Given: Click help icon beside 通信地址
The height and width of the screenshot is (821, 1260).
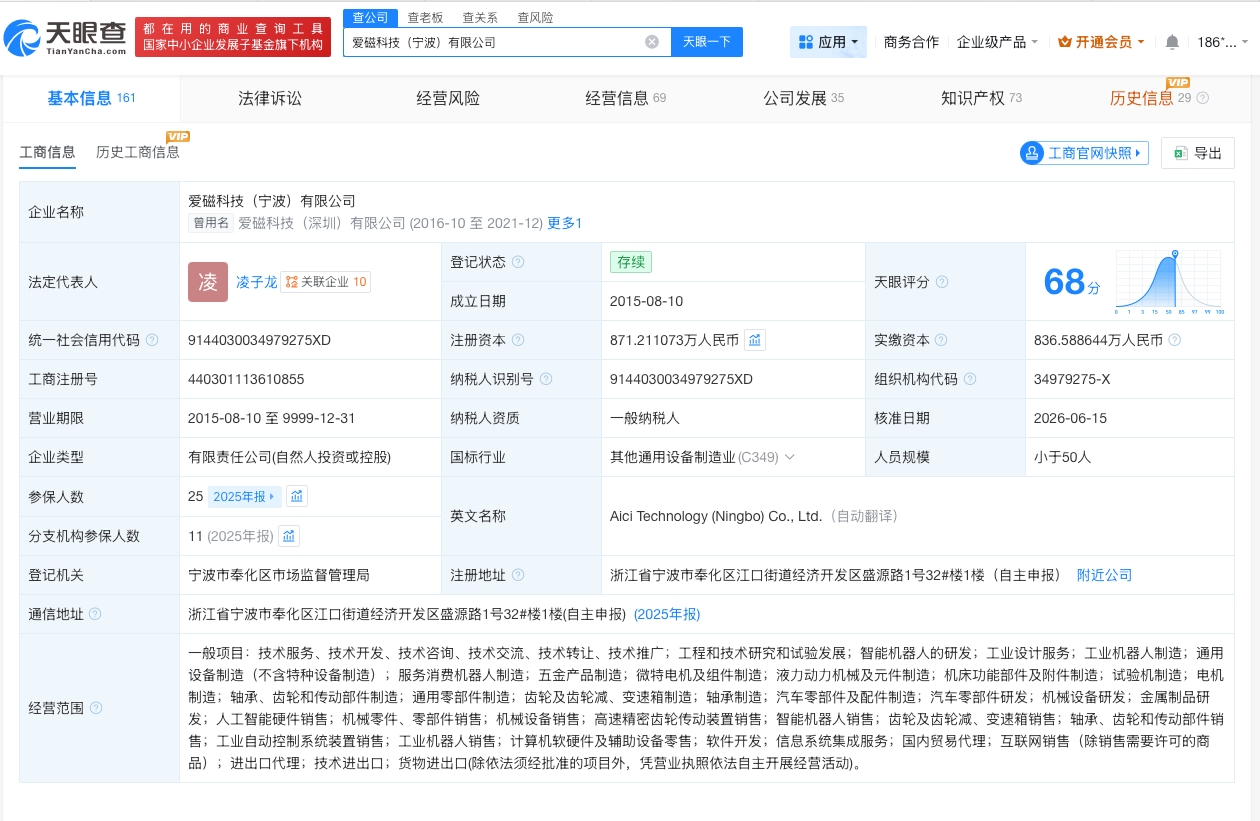Looking at the screenshot, I should [x=95, y=614].
